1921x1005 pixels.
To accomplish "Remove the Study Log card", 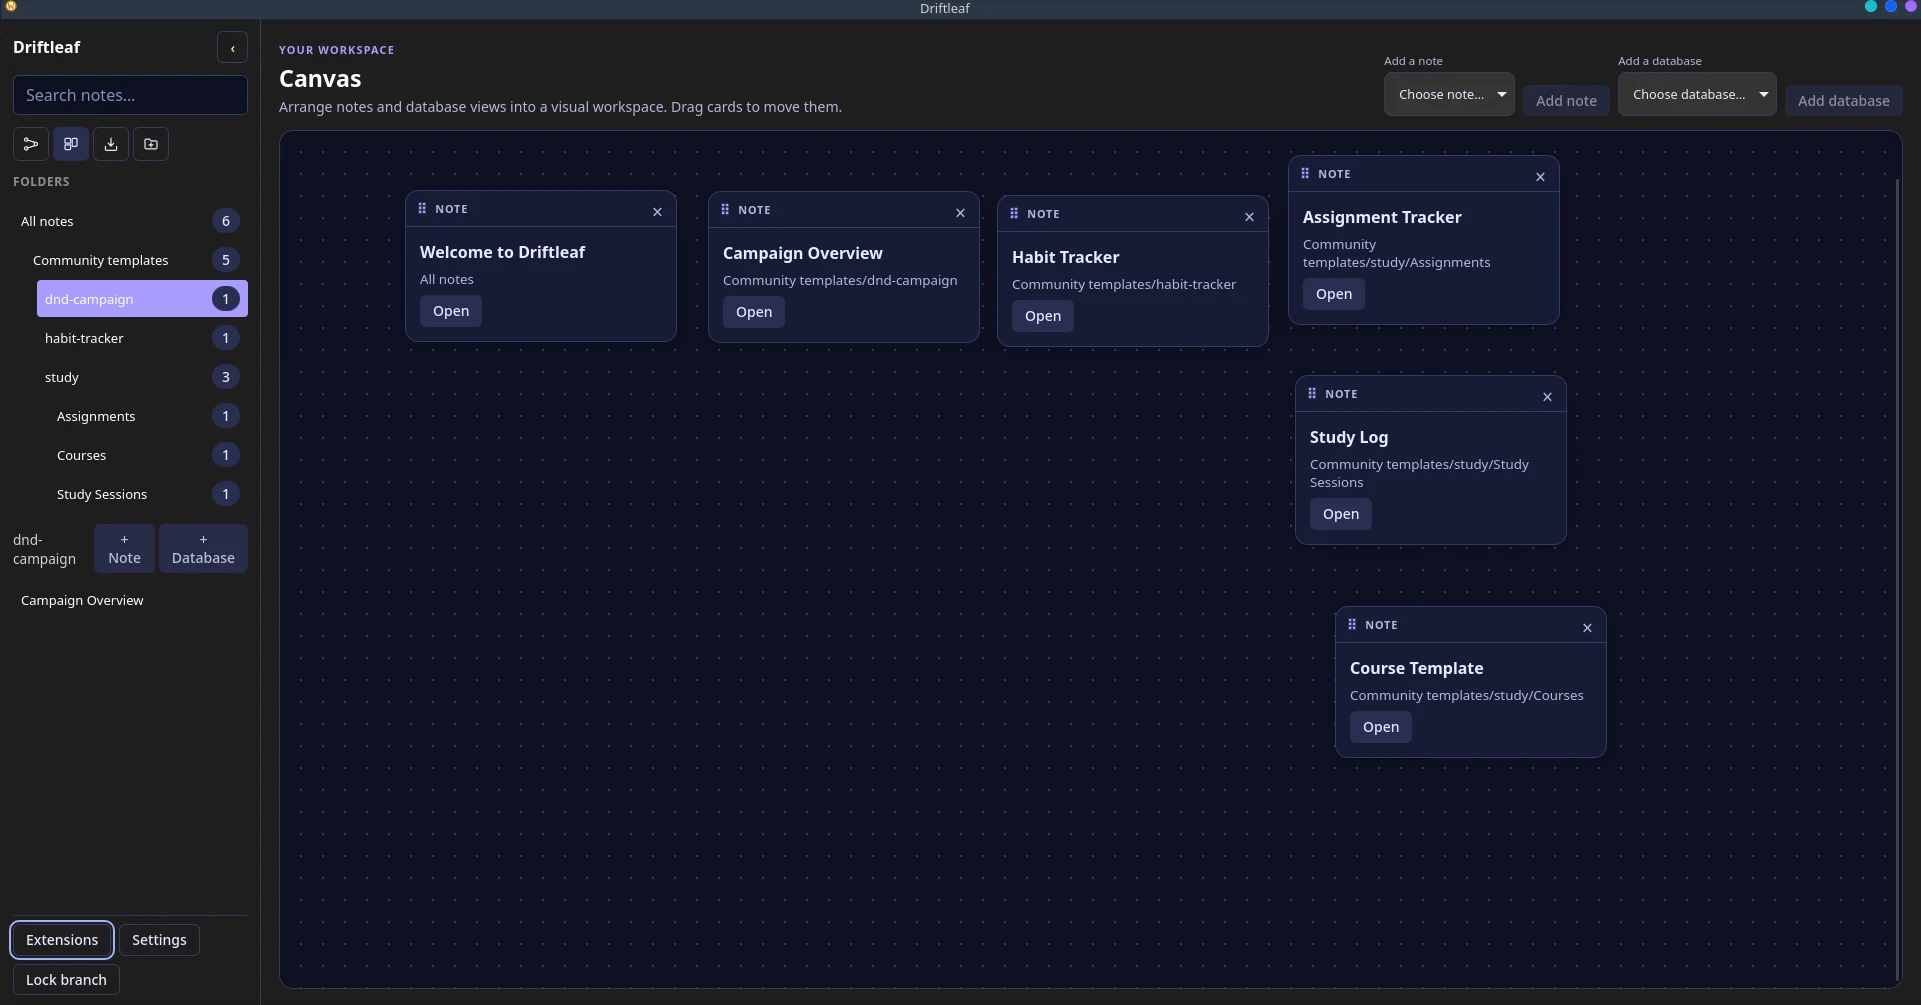I will (1547, 397).
